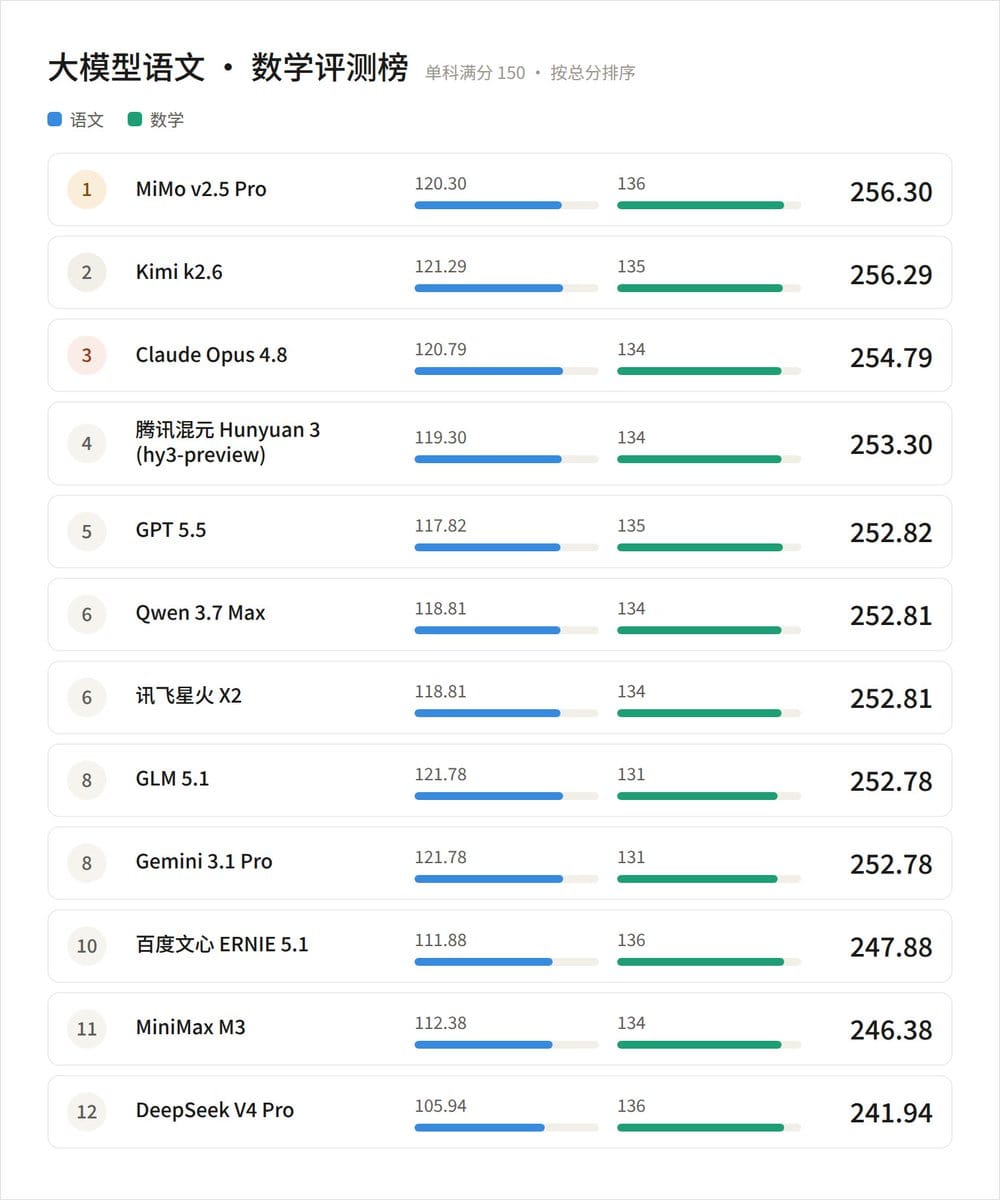Screen dimensions: 1000x1200
Task: Click the rank 12 badge beside DeepSeek V4 Pro
Action: [87, 1112]
